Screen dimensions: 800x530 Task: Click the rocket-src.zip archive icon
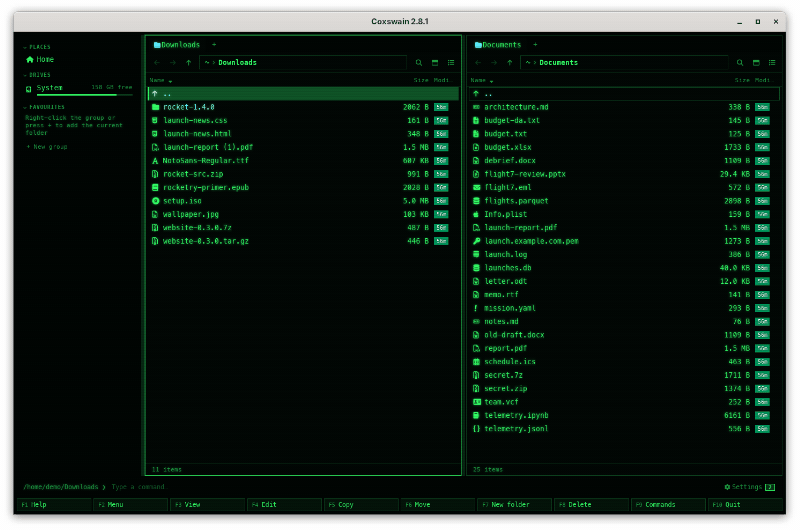click(155, 174)
